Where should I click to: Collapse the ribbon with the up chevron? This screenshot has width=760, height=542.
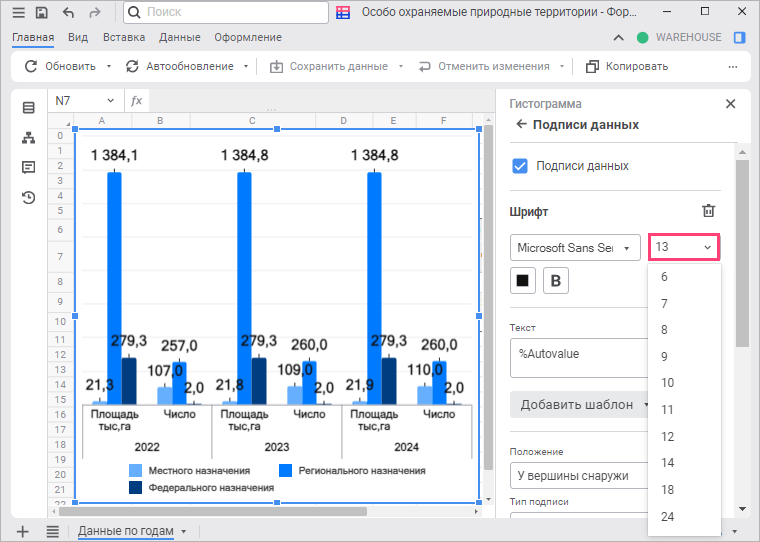point(618,37)
